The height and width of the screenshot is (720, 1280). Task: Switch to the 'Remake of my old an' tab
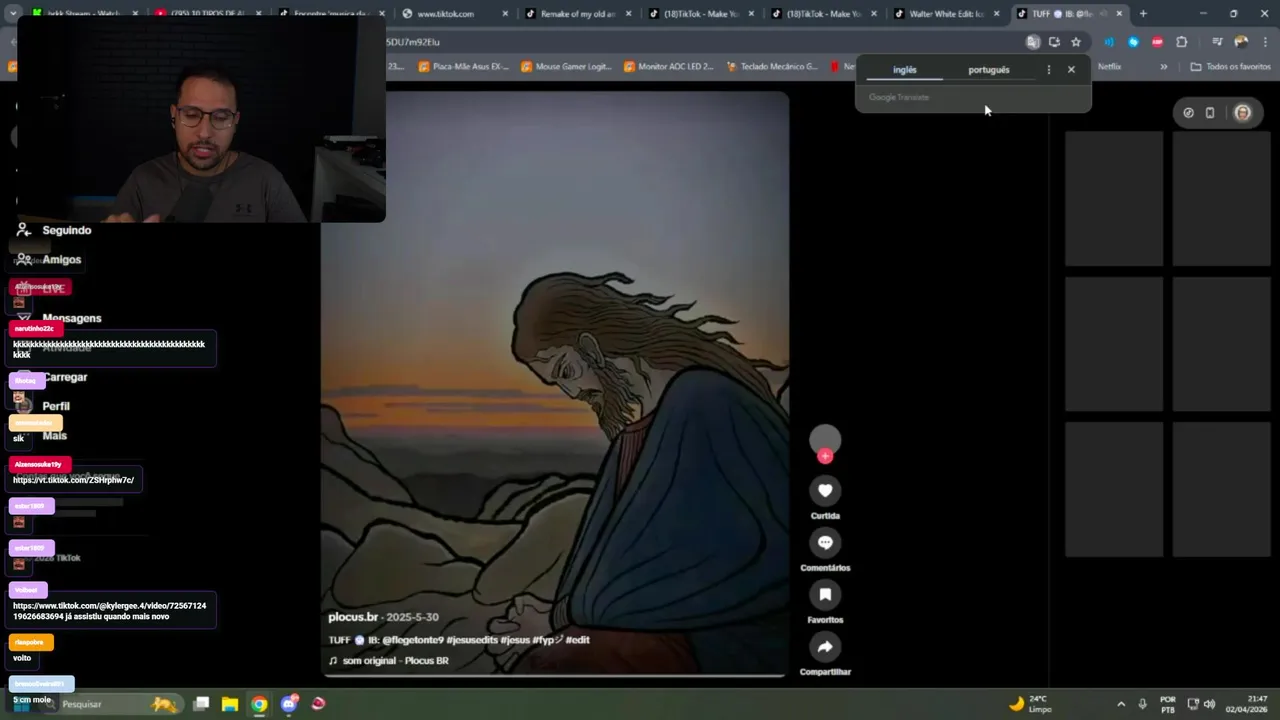tap(578, 14)
